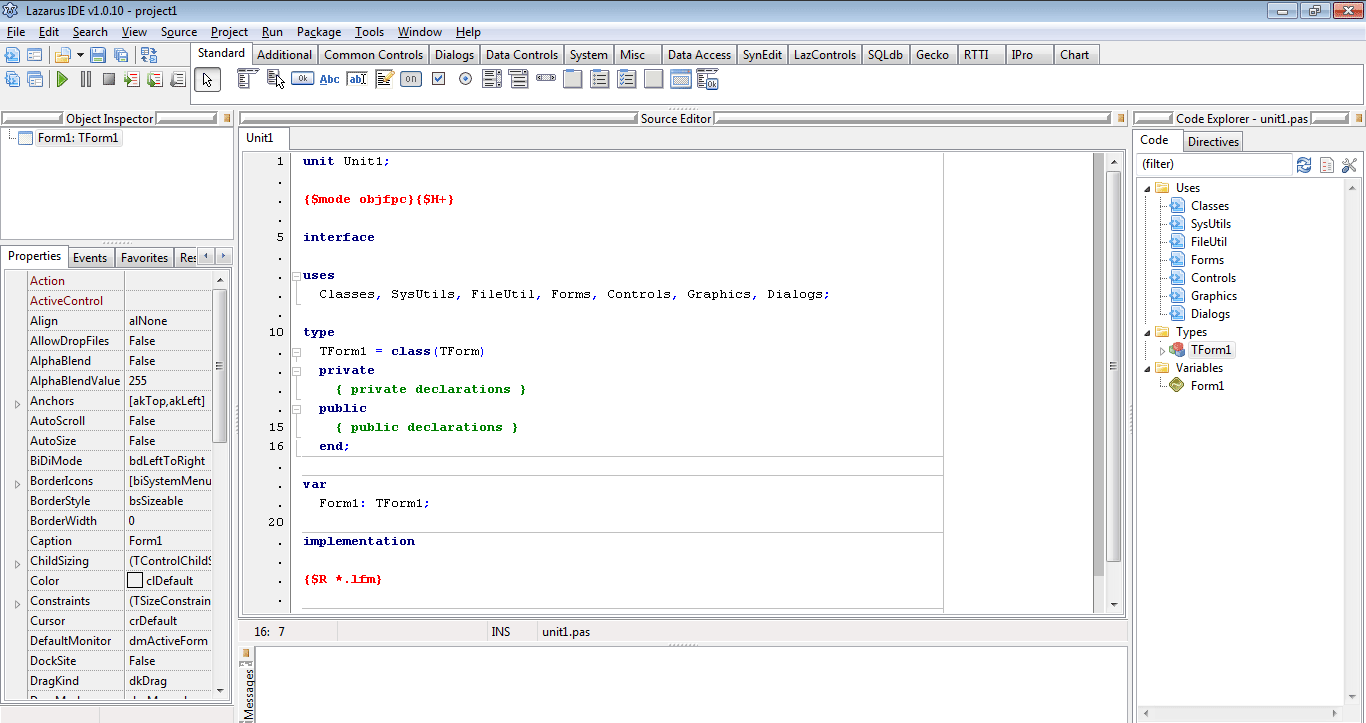Collapse the Uses folder in Code Explorer
This screenshot has width=1366, height=723.
pyautogui.click(x=1145, y=187)
